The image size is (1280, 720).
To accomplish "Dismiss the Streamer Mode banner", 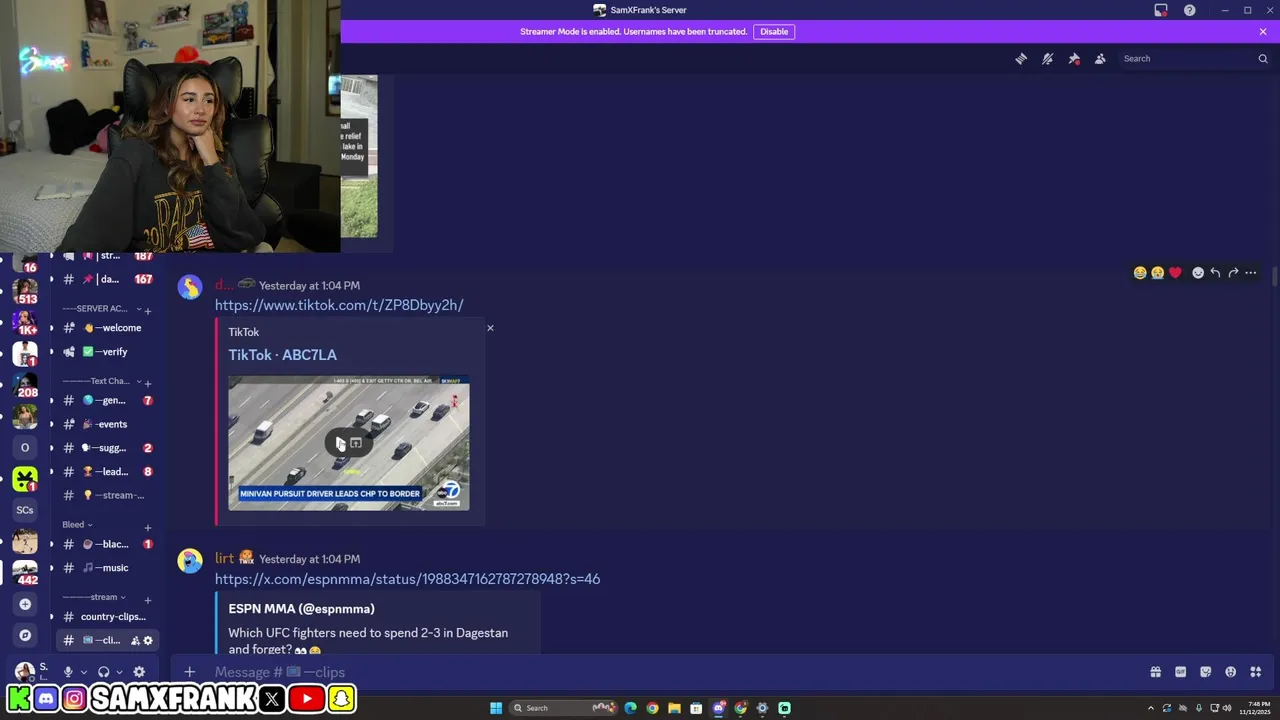I will (x=1263, y=31).
